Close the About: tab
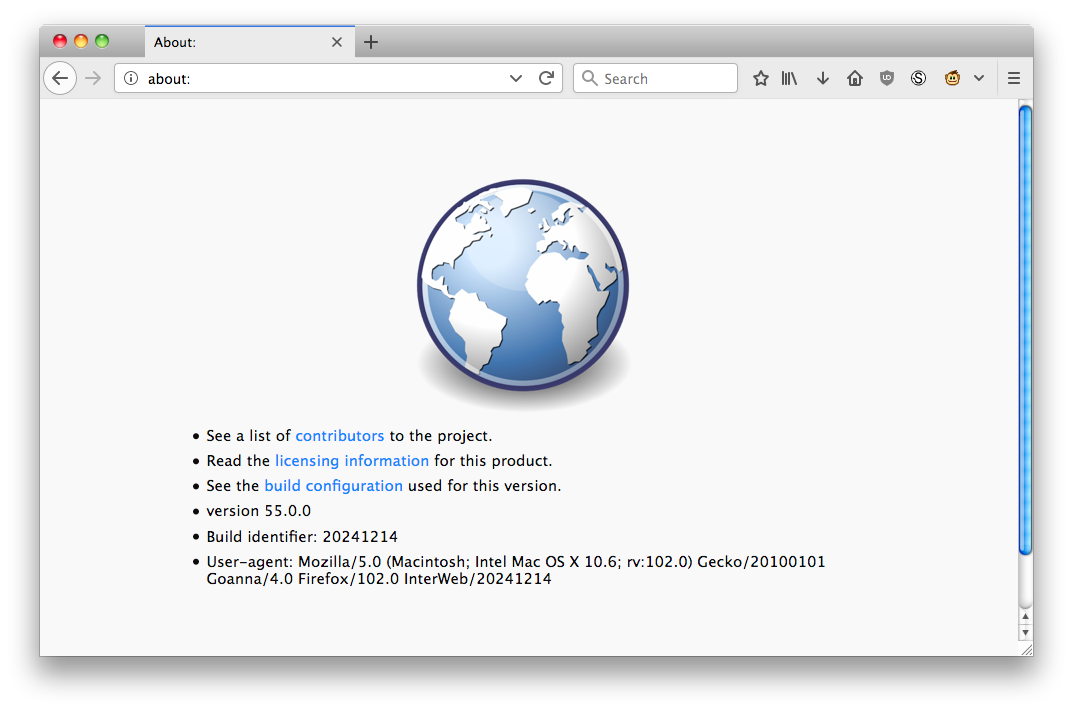1073x711 pixels. point(337,42)
